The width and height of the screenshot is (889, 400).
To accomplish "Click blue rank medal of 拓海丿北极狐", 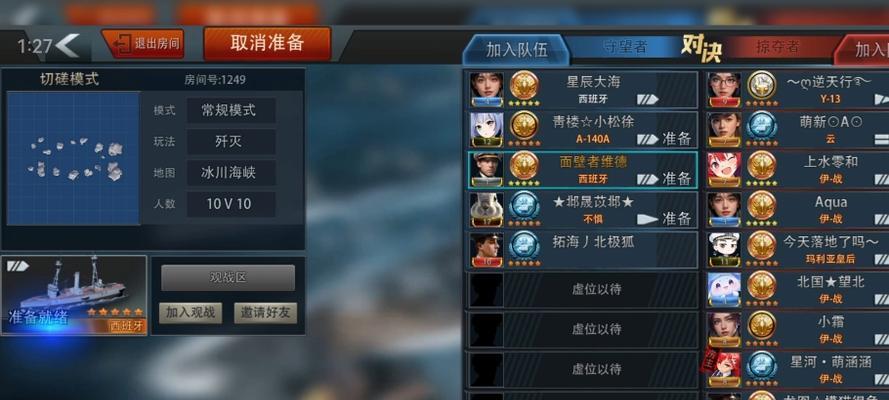I will point(524,246).
